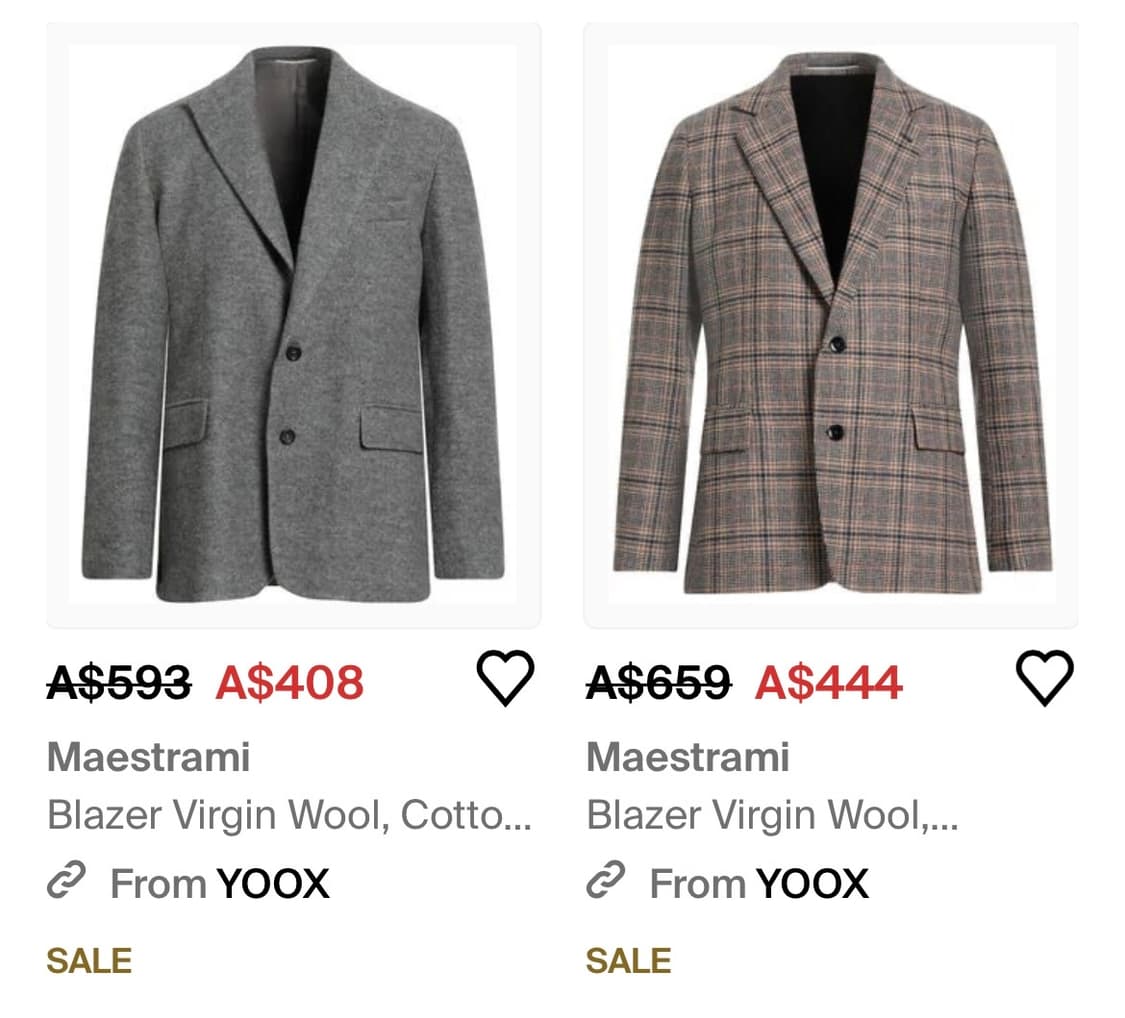The height and width of the screenshot is (1018, 1125).
Task: Open Maestrami brand for the A$444 blazer
Action: [x=687, y=757]
